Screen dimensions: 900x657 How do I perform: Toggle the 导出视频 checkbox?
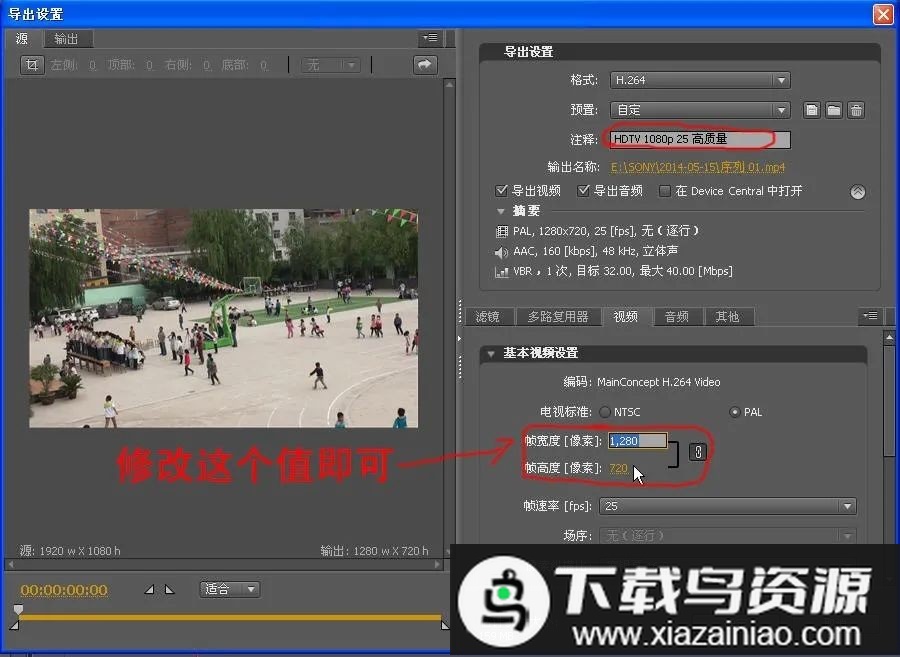502,191
